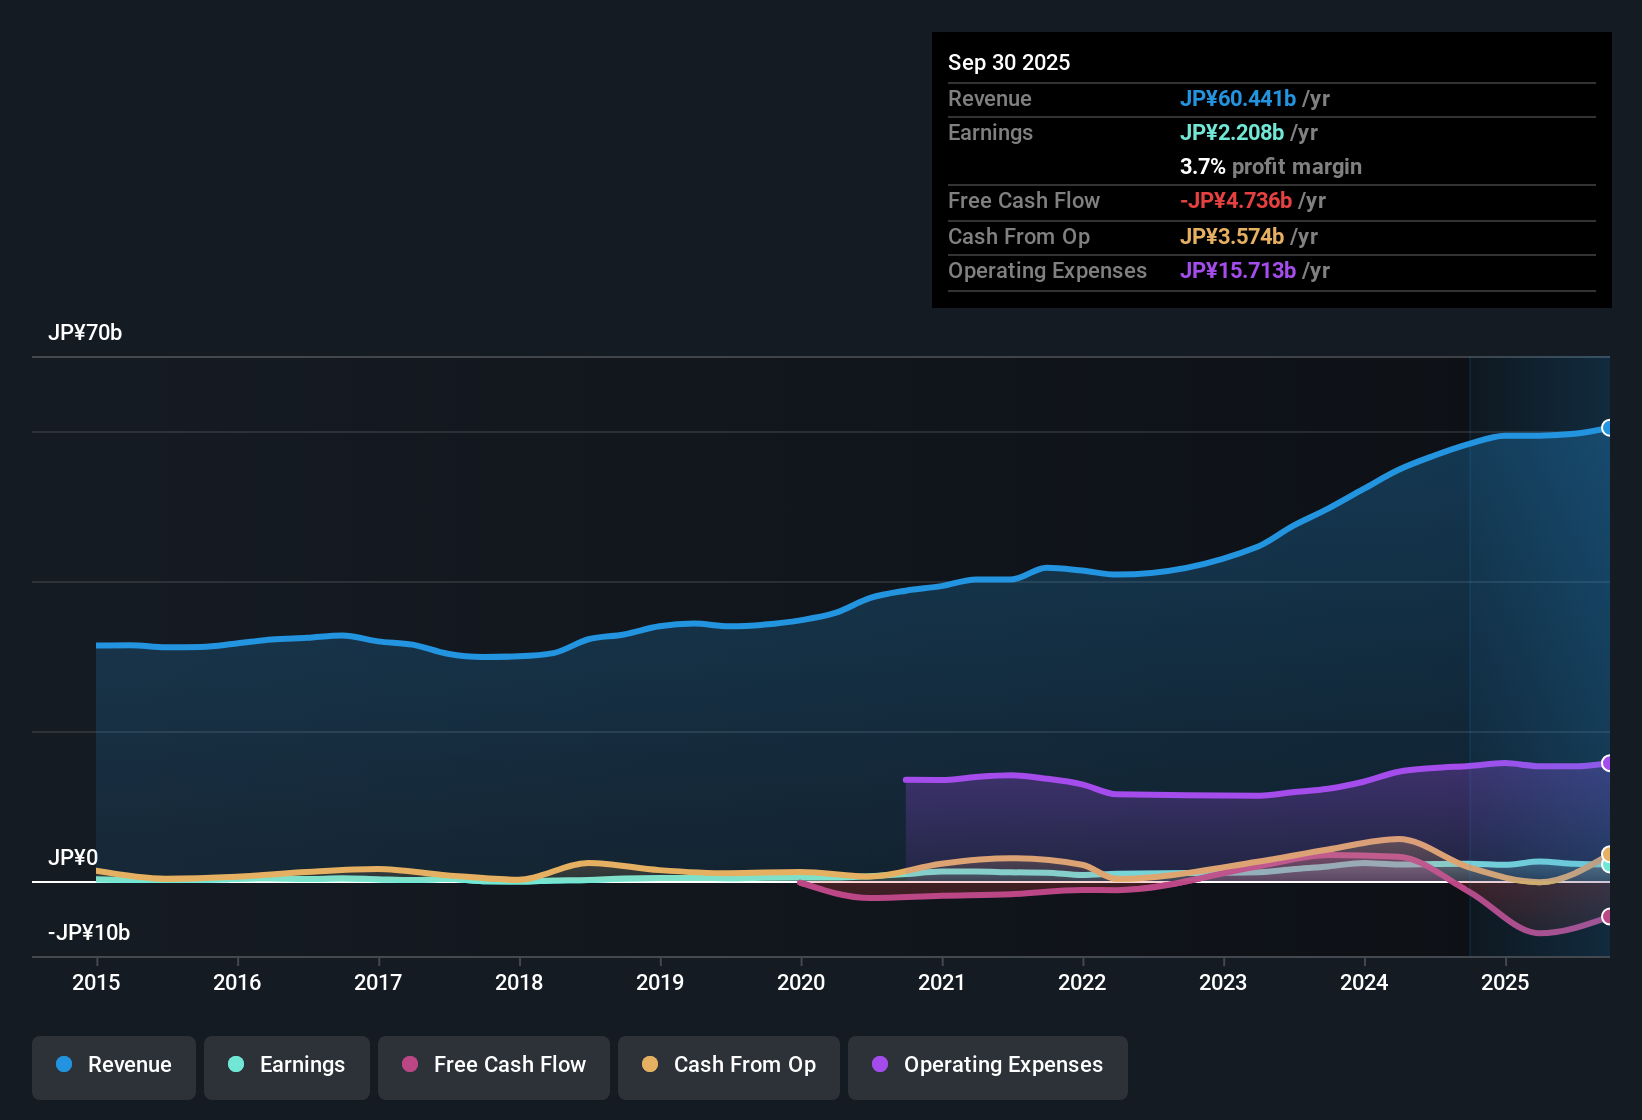Viewport: 1642px width, 1120px height.
Task: Select the 2020 axis label
Action: (801, 983)
